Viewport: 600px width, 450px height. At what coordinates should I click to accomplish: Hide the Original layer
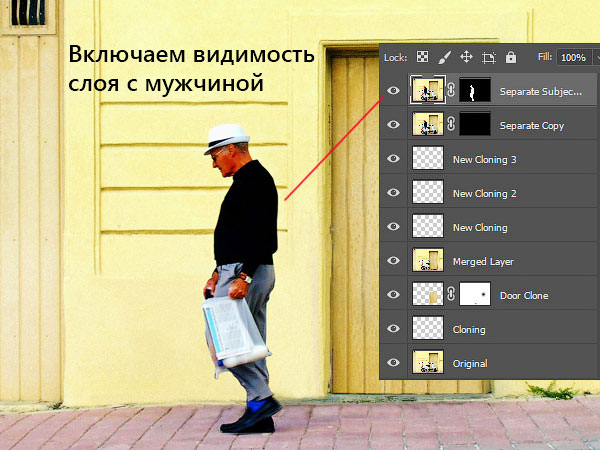393,363
